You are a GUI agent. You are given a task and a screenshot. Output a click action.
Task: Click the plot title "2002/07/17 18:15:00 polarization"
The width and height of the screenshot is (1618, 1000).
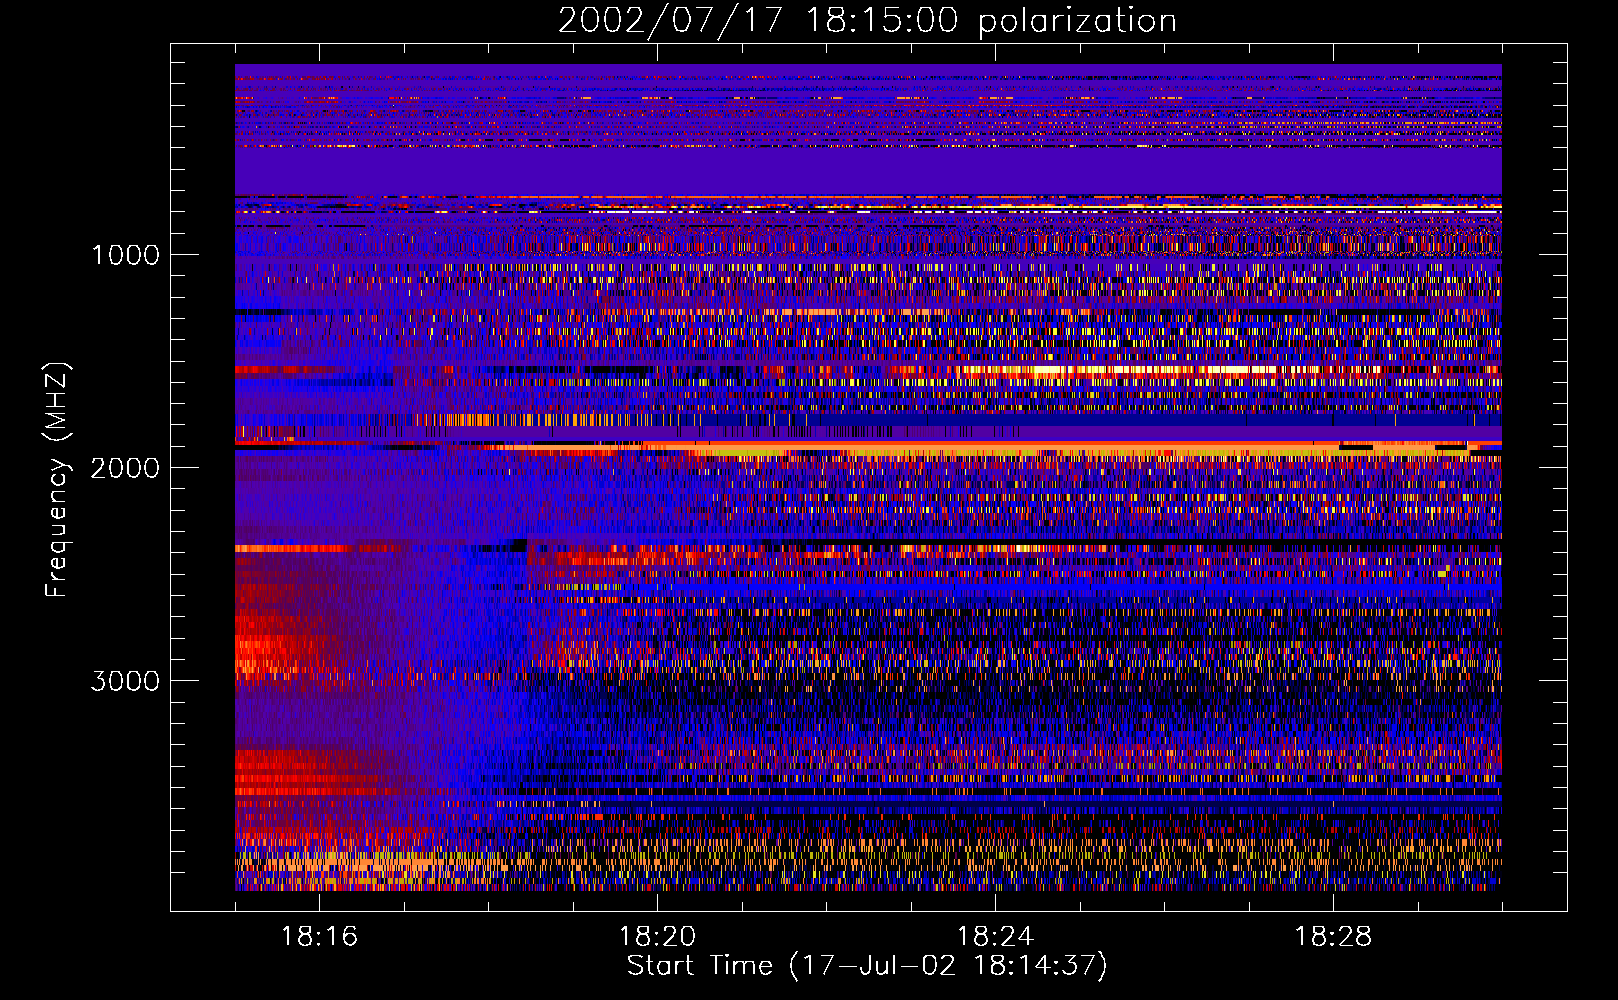pos(867,20)
